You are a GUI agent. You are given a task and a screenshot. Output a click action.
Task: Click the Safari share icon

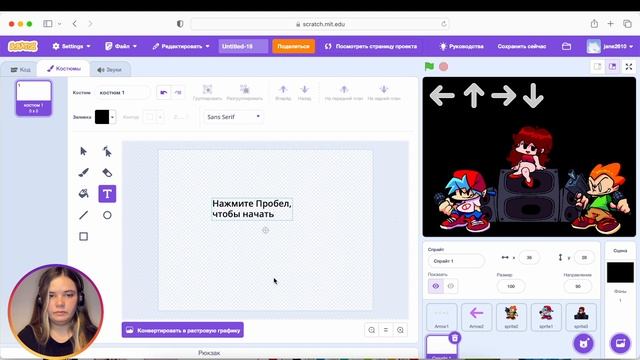coord(594,24)
